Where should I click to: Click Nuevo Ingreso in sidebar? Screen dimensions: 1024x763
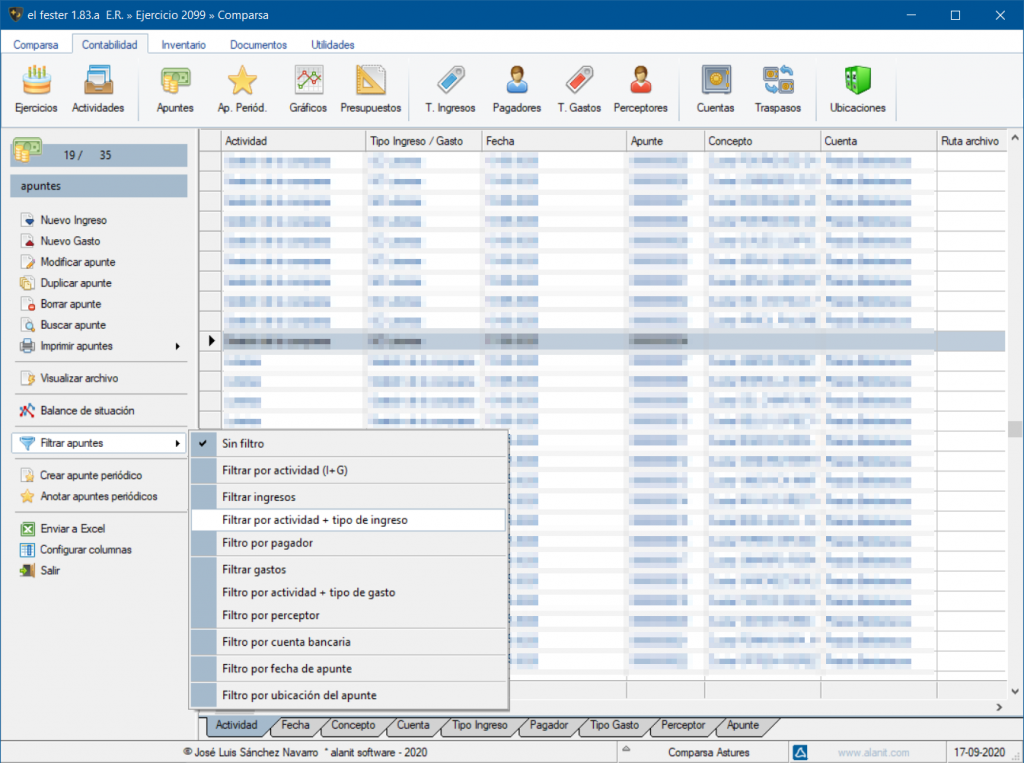73,220
